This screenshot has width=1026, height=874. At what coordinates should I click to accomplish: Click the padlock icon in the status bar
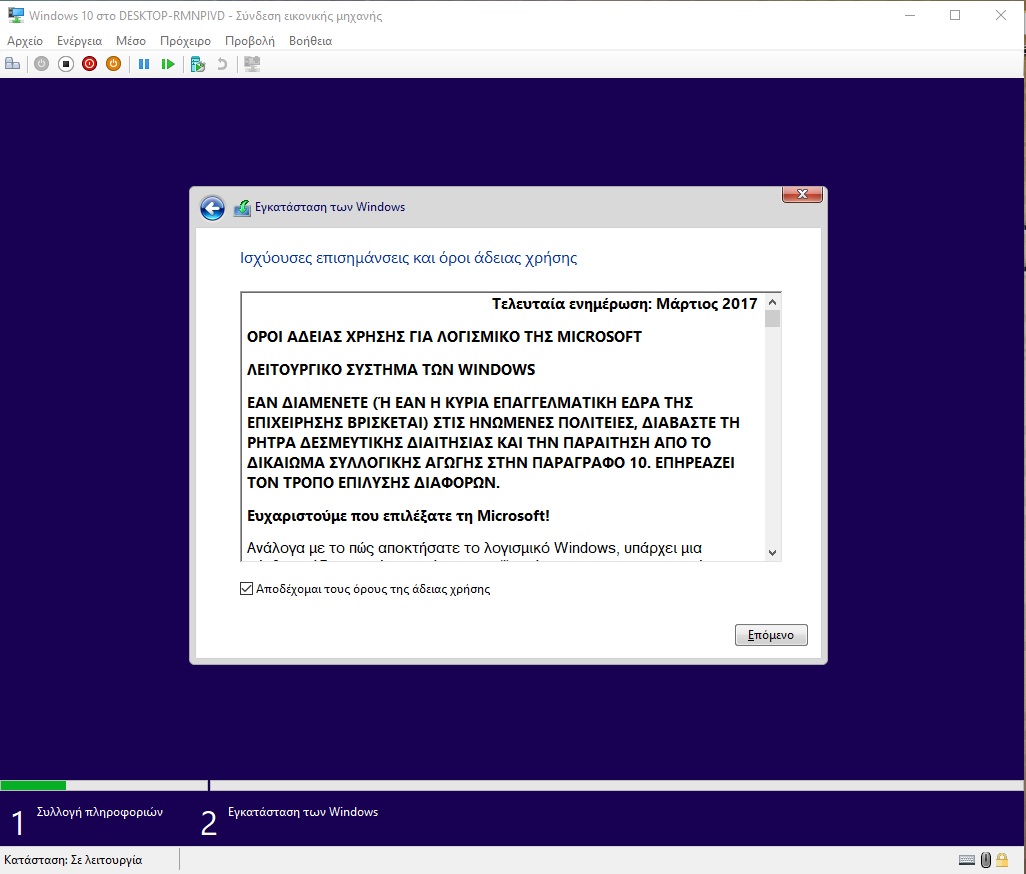(1002, 860)
